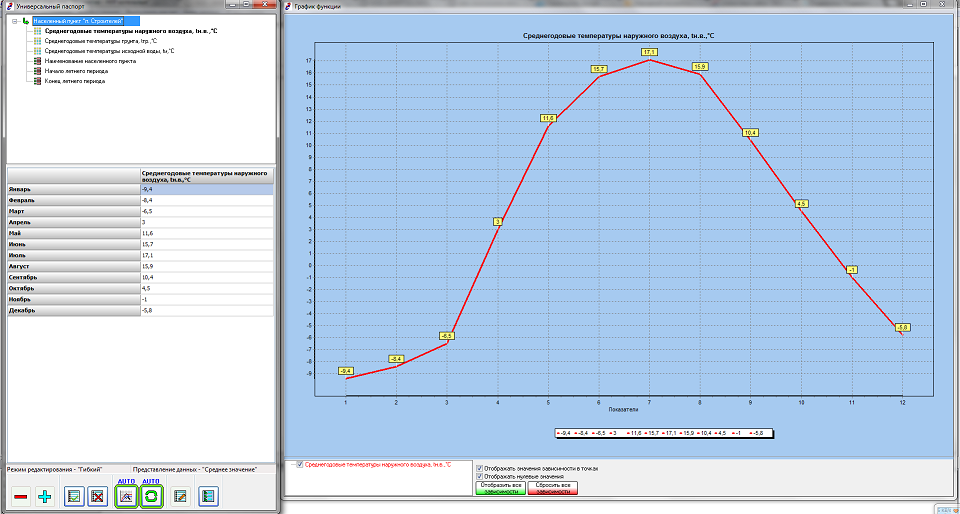Click the table column header for air temperatures
This screenshot has width=960, height=514.
(x=206, y=176)
